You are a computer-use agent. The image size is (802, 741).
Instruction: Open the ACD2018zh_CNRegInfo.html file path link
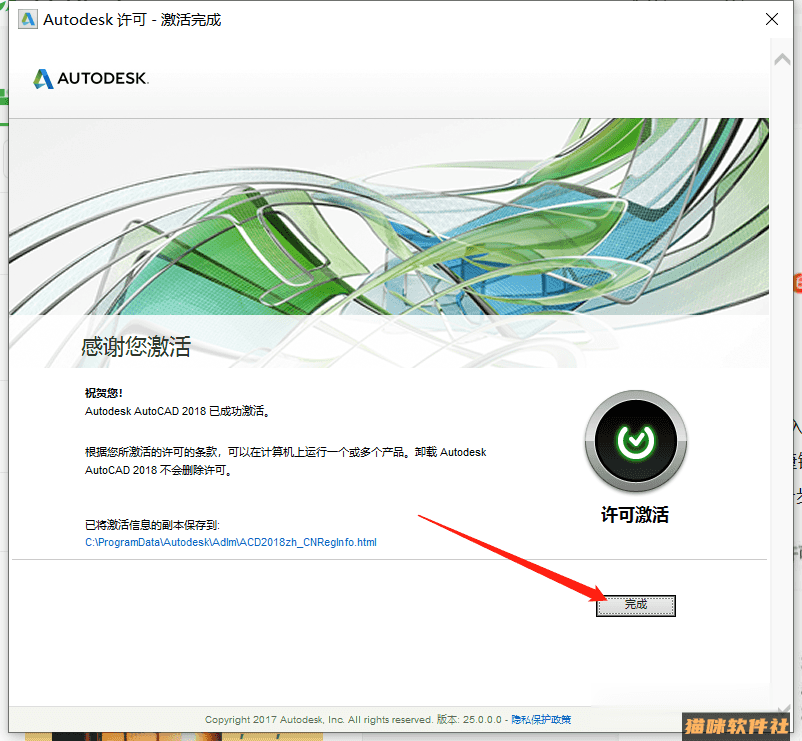click(x=231, y=542)
